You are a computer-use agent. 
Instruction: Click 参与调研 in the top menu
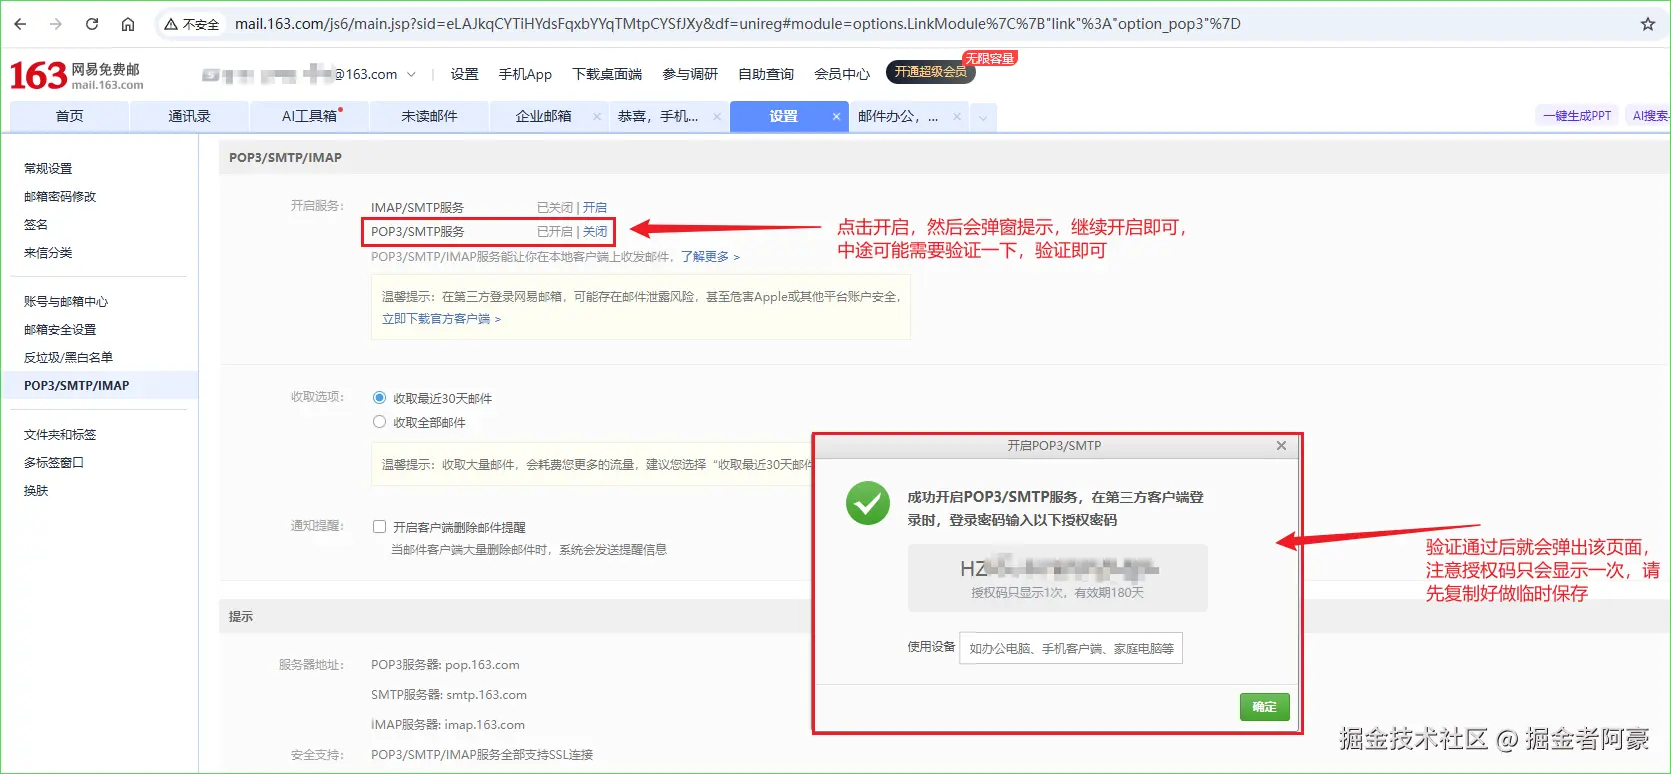(x=690, y=74)
